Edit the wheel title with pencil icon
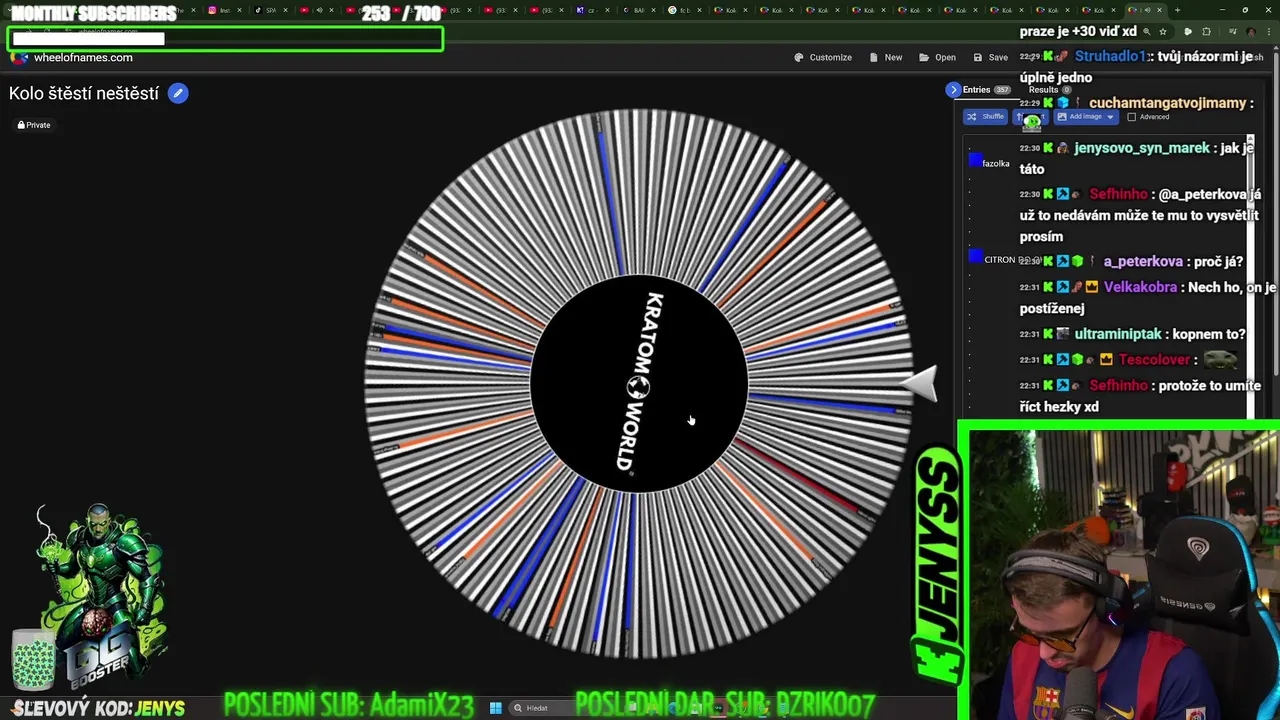The image size is (1280, 720). click(178, 93)
